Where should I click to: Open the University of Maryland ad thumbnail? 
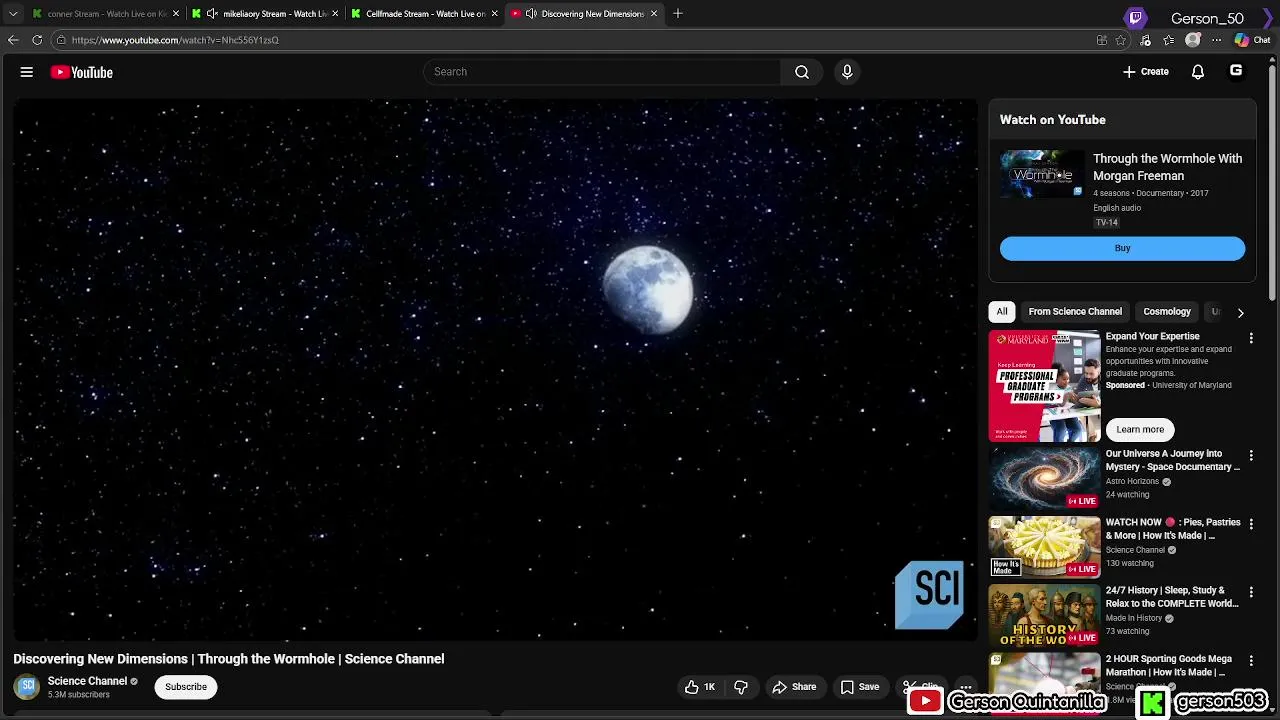point(1044,386)
